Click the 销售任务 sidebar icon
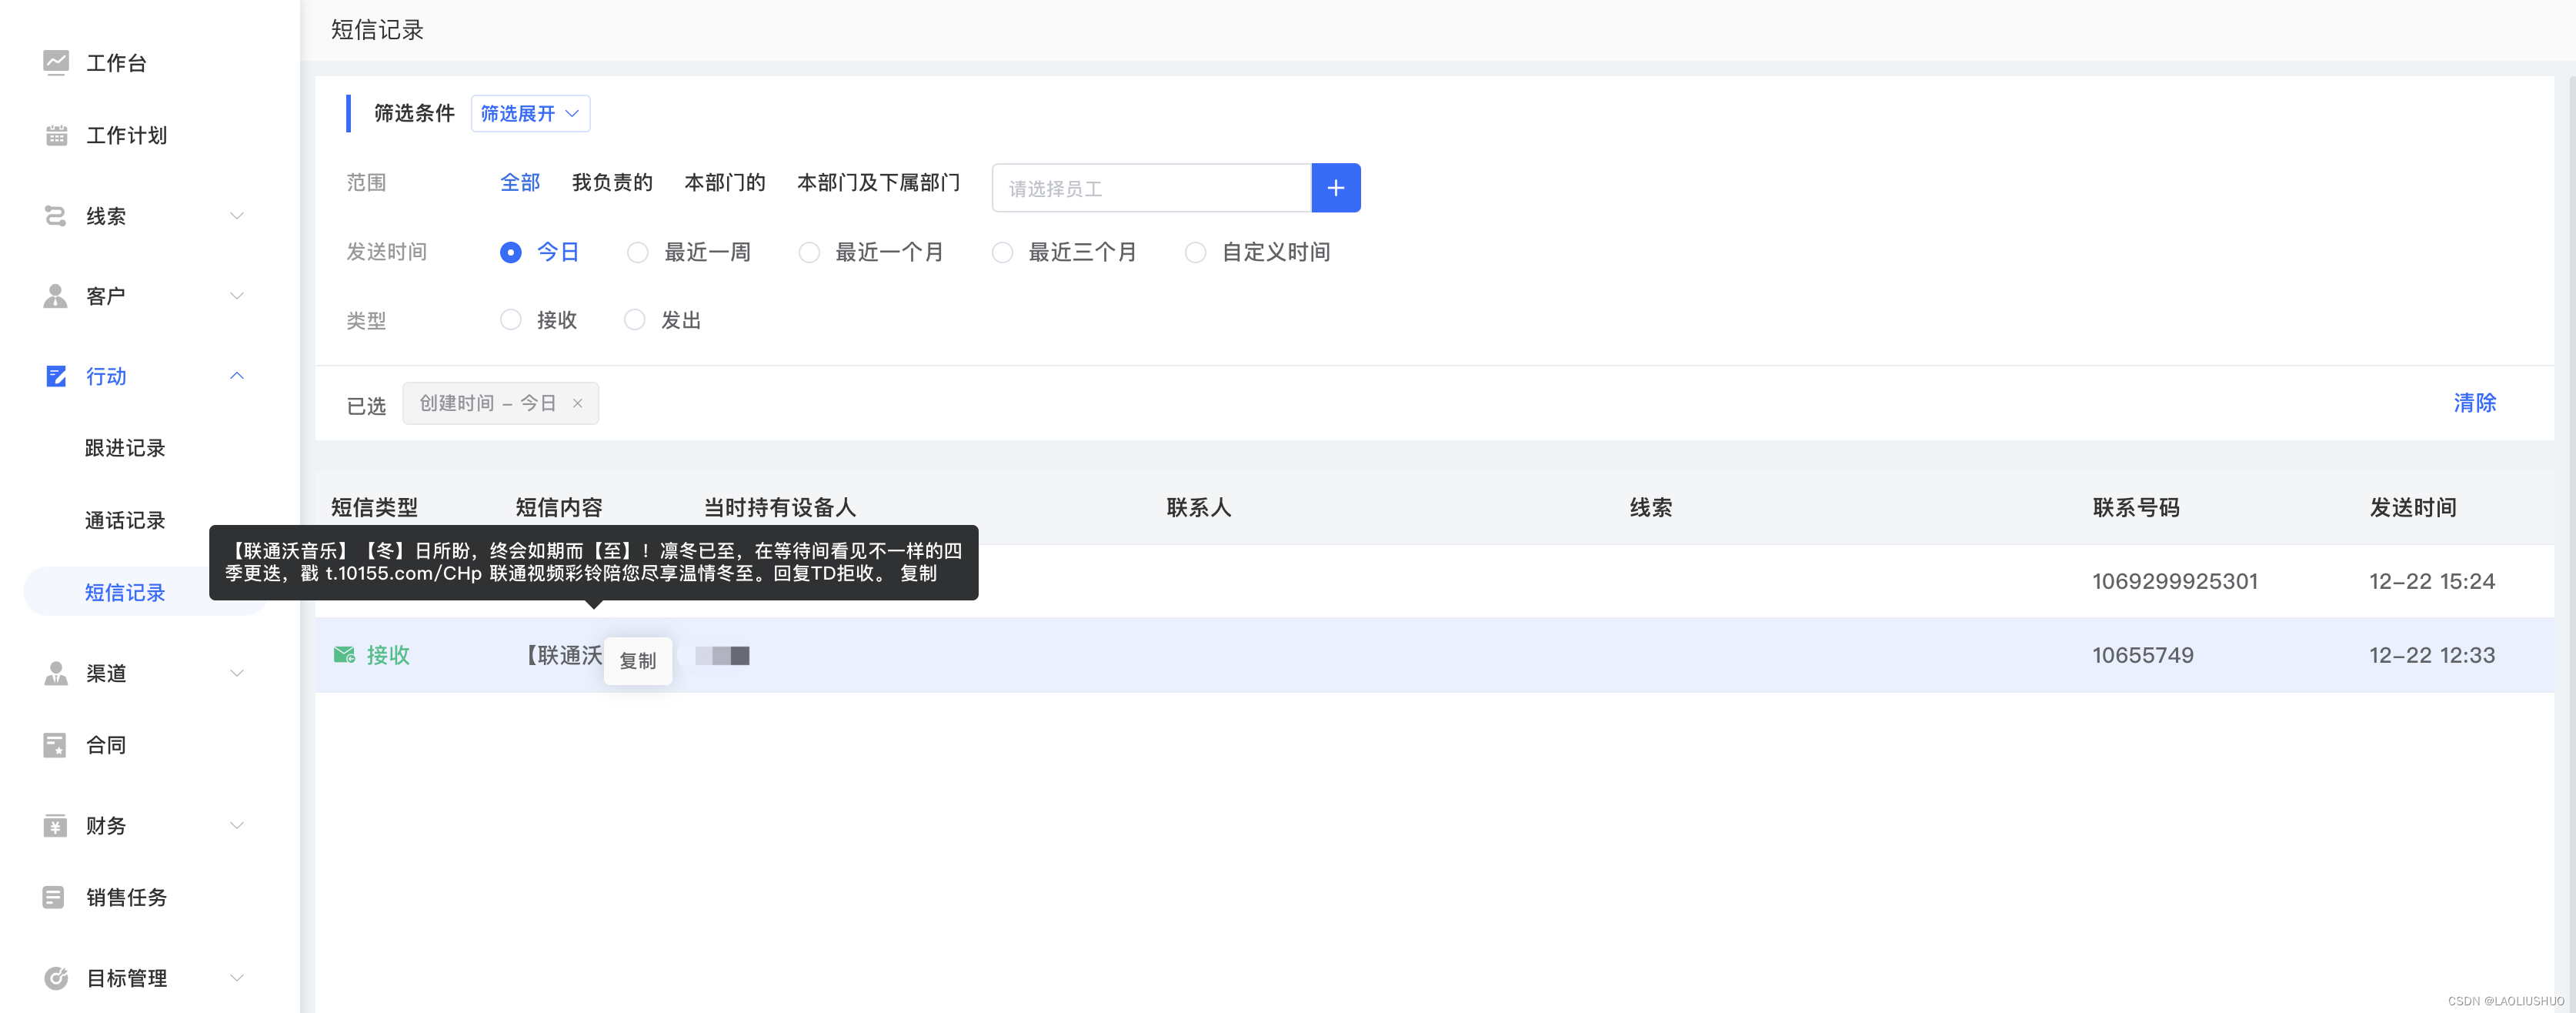Screen dimensions: 2576x1013 coord(54,897)
